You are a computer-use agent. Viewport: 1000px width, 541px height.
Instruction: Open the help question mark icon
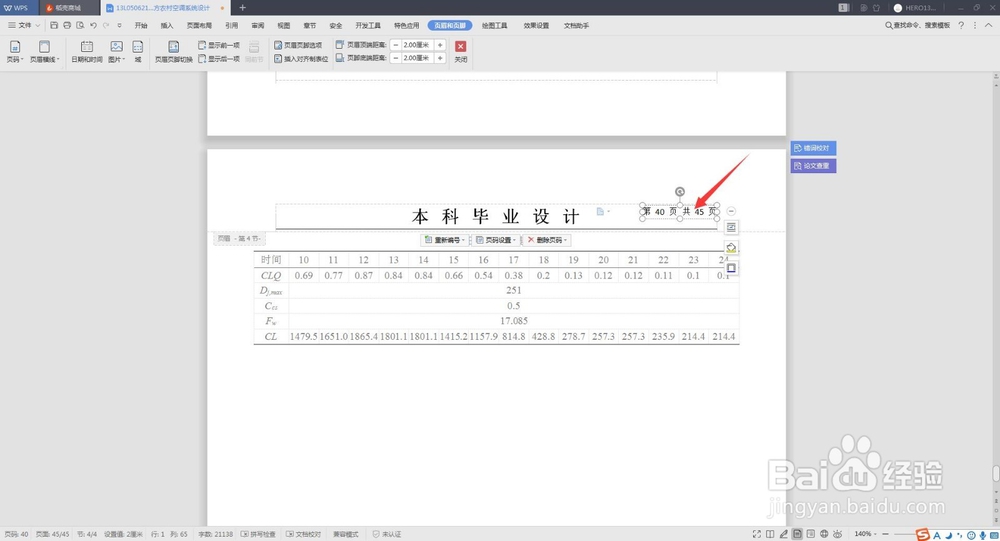click(961, 26)
